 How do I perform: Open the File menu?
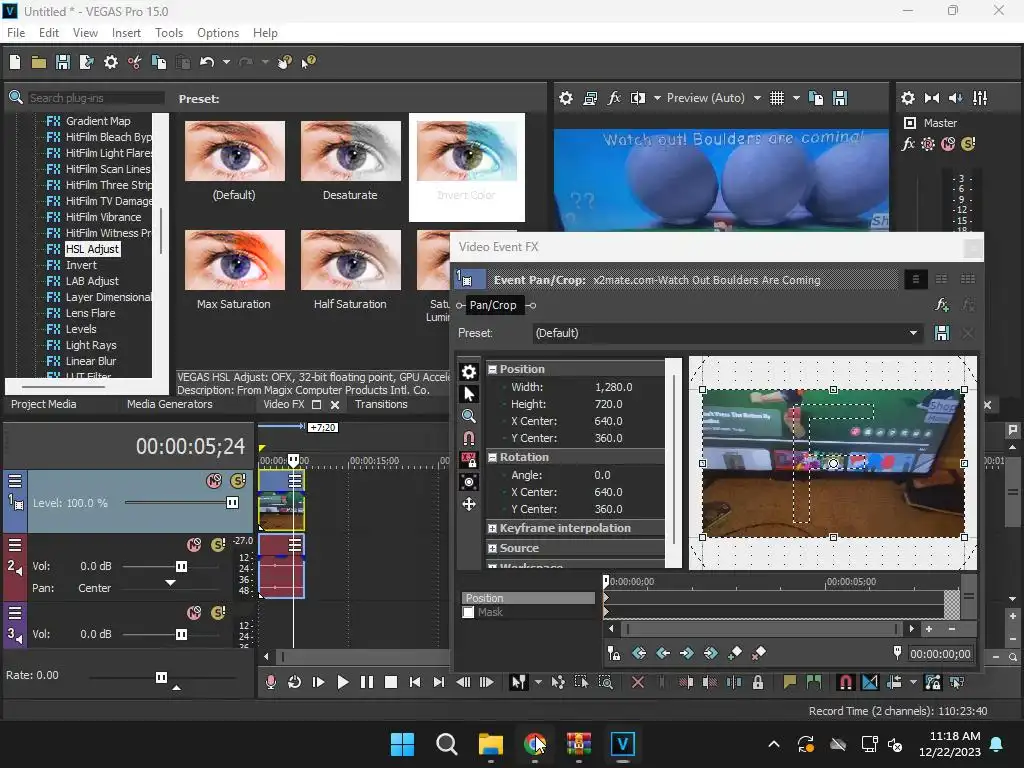16,33
